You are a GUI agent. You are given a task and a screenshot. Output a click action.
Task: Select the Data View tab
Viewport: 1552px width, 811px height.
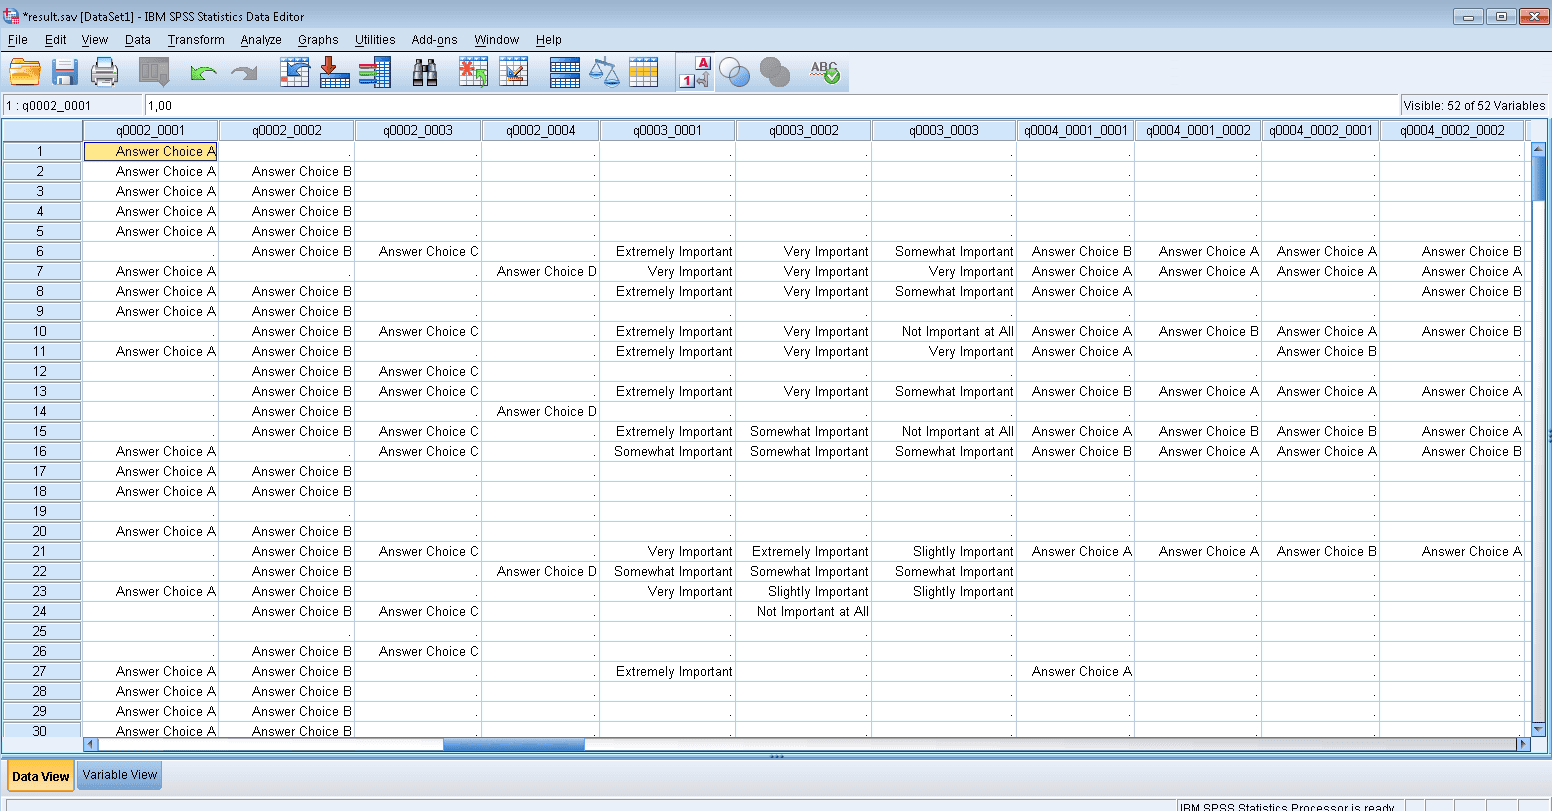pos(41,776)
